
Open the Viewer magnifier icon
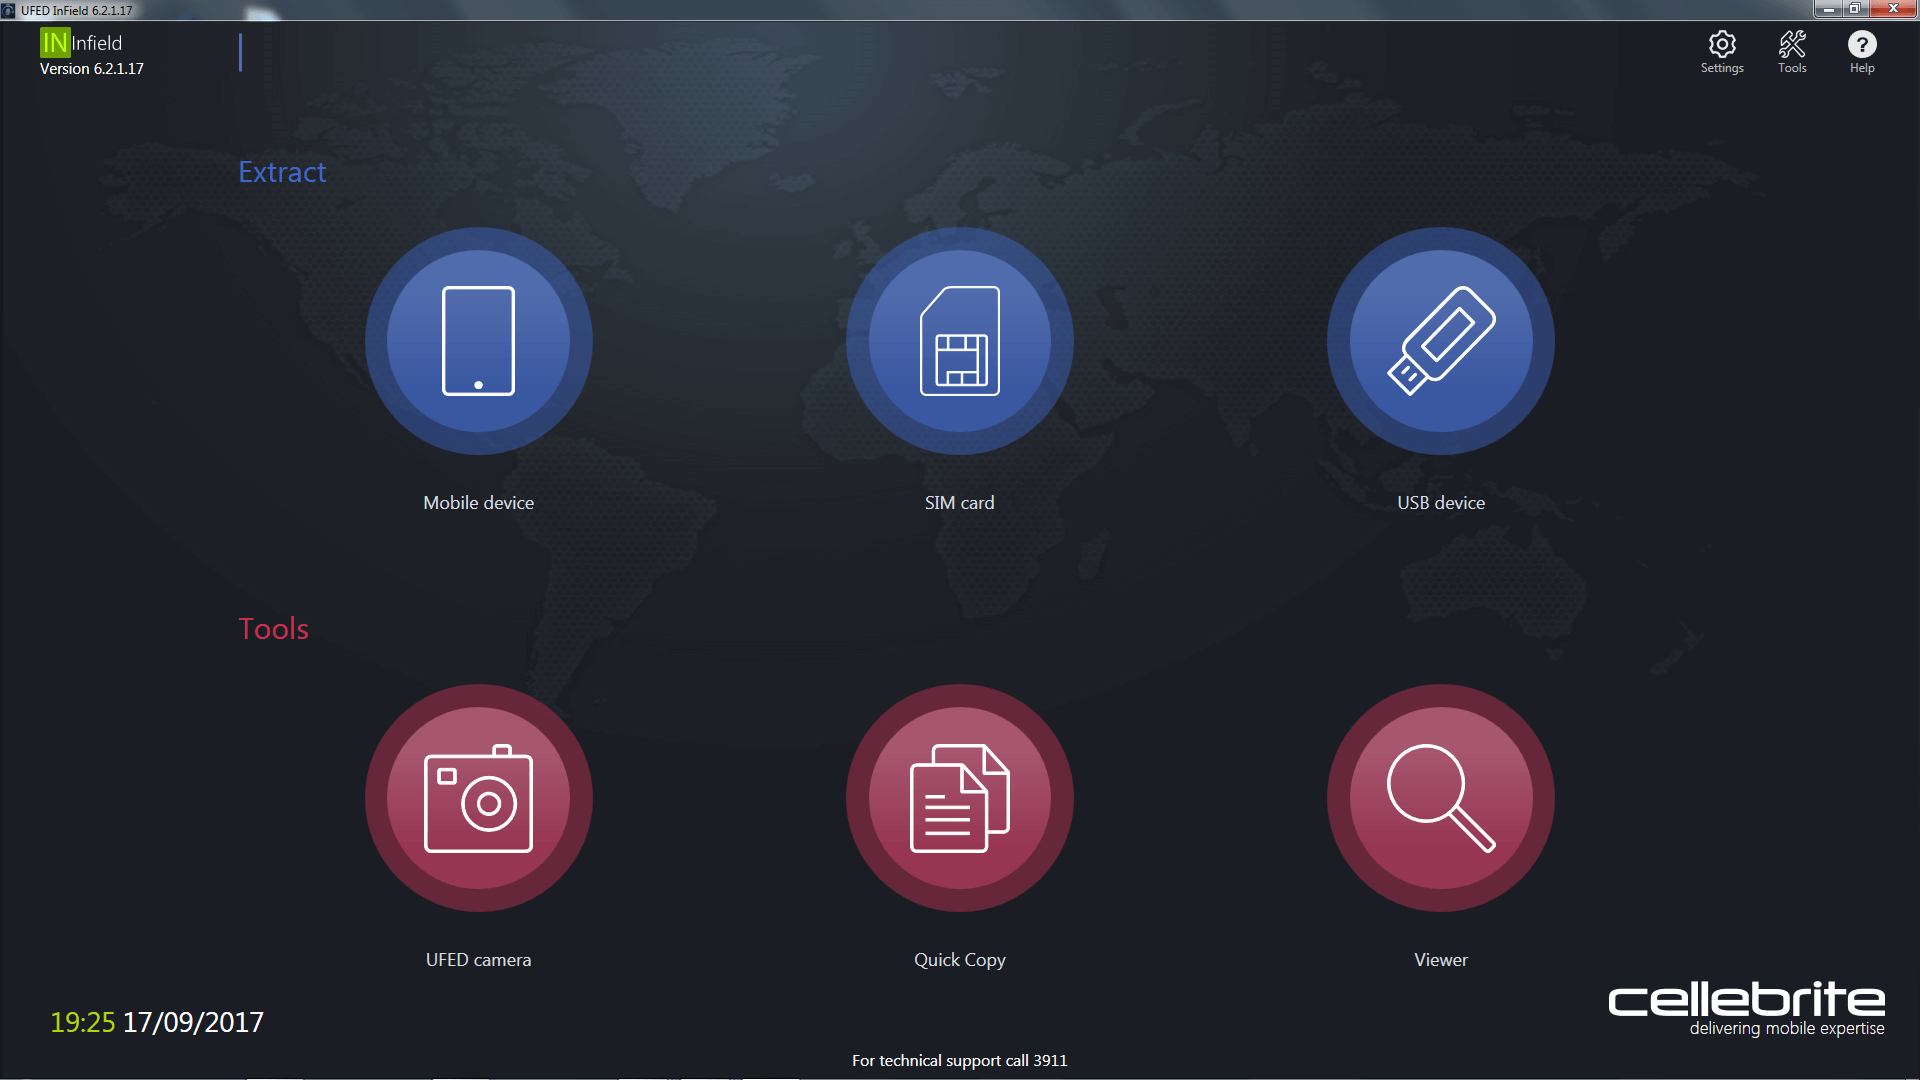1440,798
